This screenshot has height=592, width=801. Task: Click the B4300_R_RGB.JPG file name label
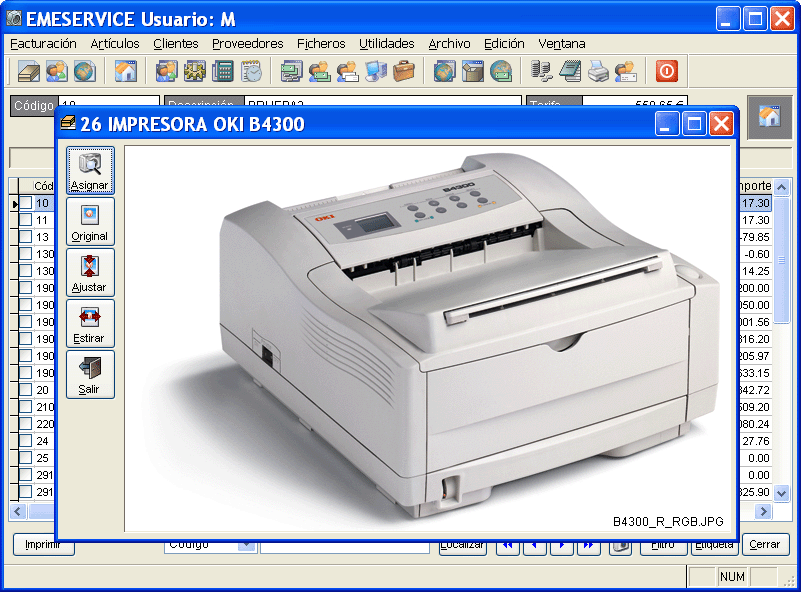(668, 522)
